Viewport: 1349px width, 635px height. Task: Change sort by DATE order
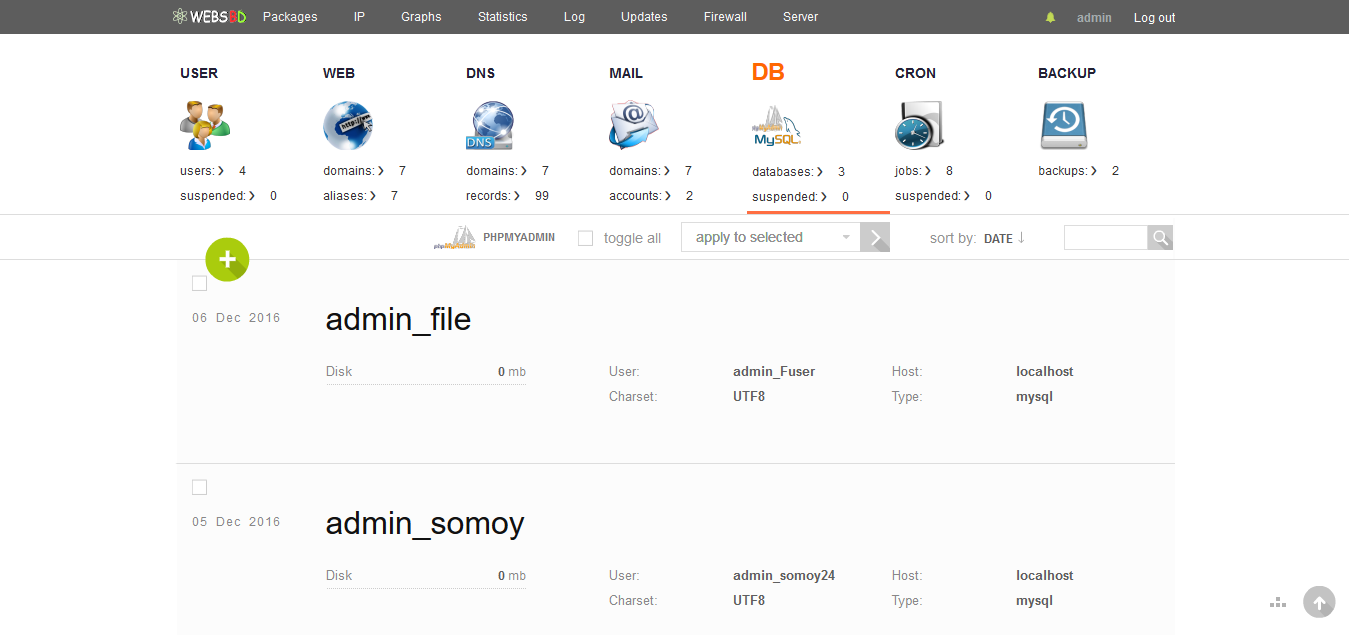pyautogui.click(x=1004, y=238)
